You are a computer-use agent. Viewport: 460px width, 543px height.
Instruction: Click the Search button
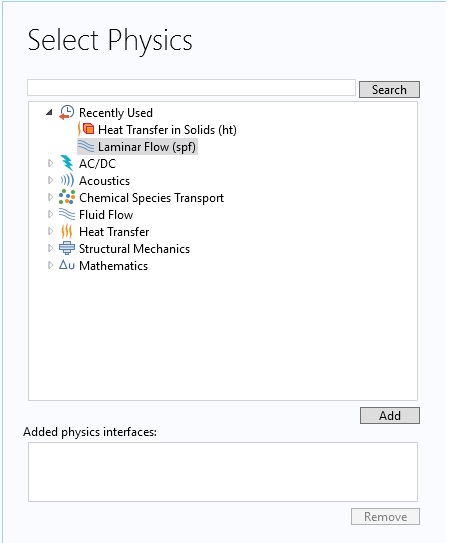pyautogui.click(x=389, y=90)
